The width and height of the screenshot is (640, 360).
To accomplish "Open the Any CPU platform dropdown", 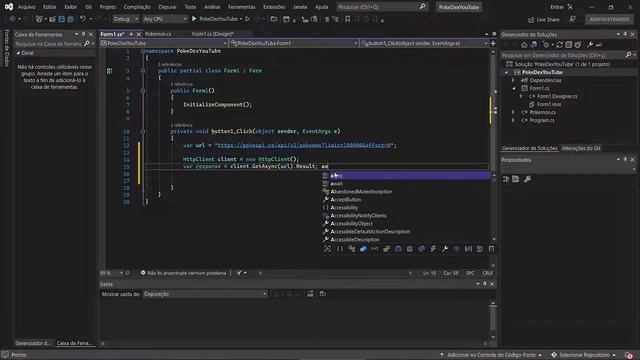I will click(x=165, y=19).
